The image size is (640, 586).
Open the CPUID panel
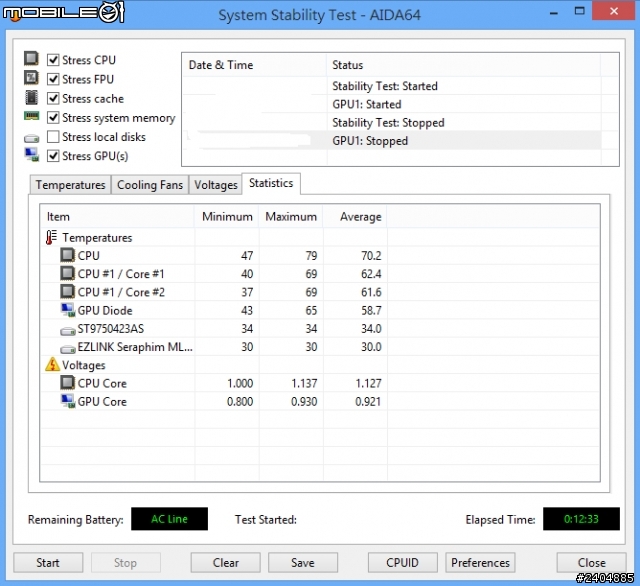[402, 563]
